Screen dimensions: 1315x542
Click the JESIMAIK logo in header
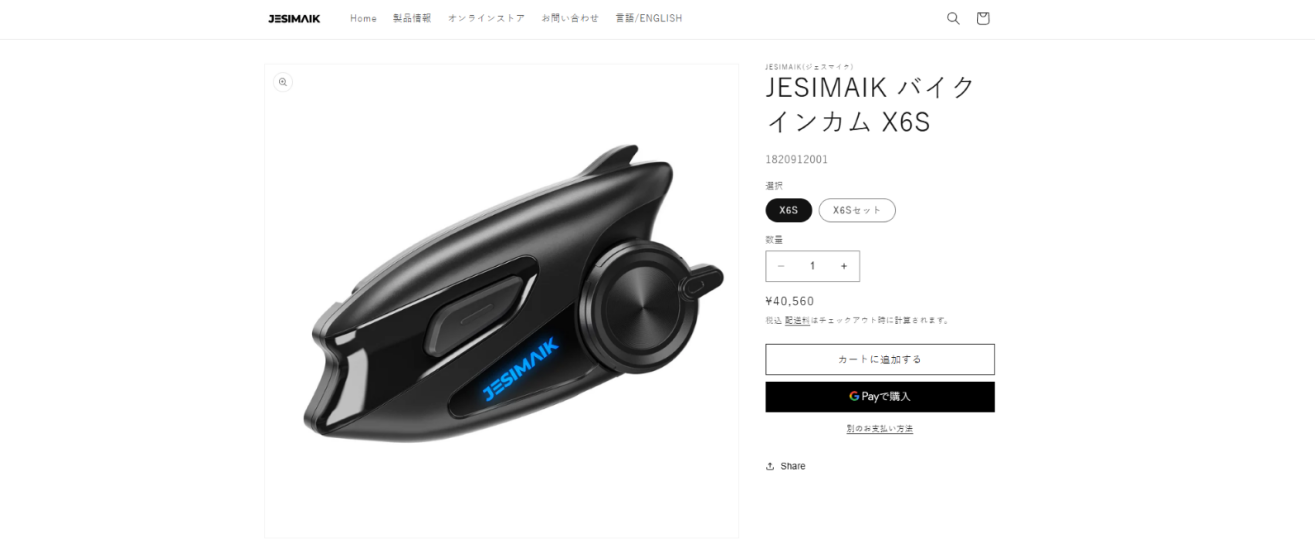tap(294, 18)
